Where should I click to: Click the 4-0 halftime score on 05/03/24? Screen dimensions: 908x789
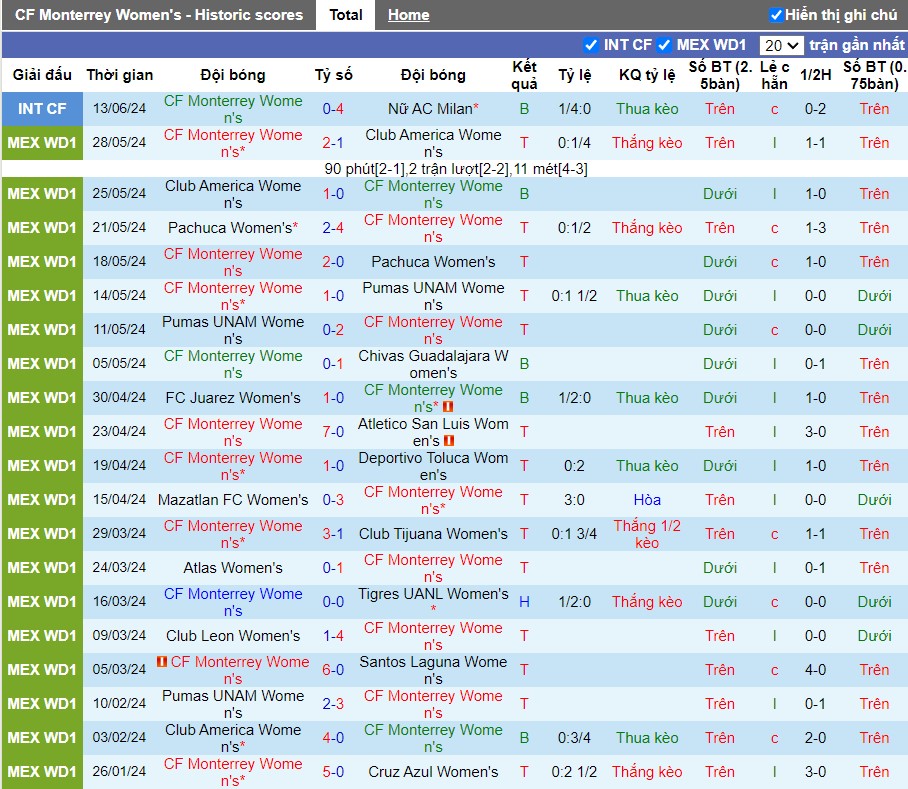[x=815, y=670]
